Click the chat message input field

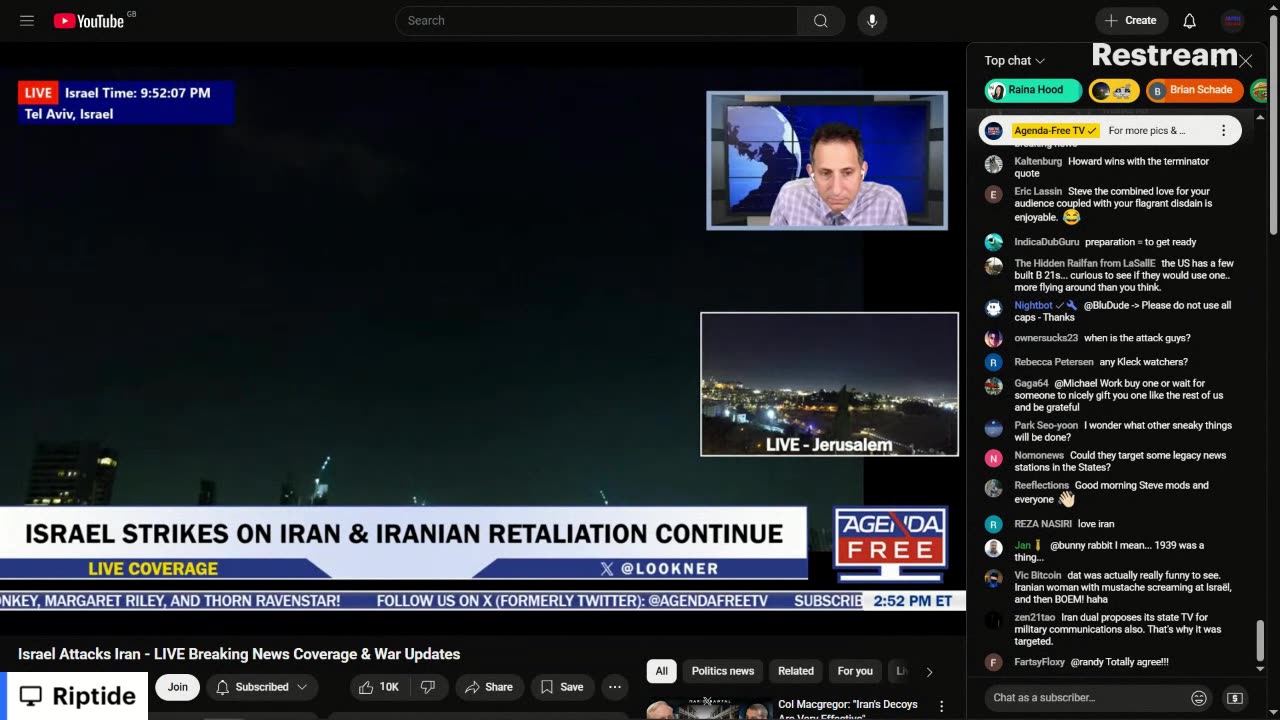tap(1086, 697)
